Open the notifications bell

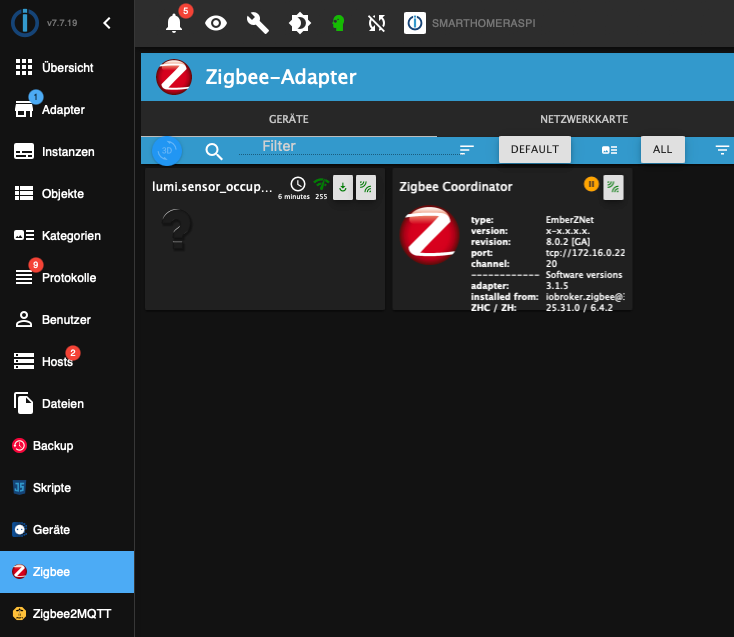click(x=174, y=23)
